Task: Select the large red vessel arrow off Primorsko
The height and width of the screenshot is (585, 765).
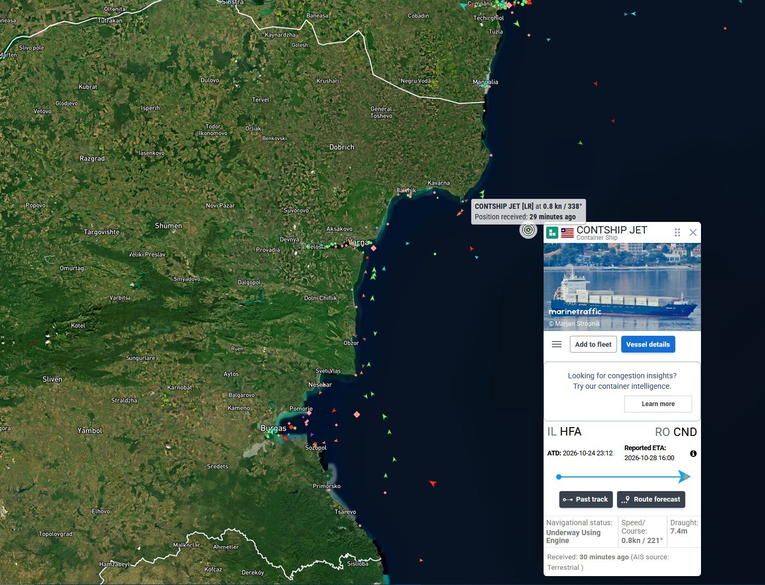Action: pyautogui.click(x=432, y=483)
